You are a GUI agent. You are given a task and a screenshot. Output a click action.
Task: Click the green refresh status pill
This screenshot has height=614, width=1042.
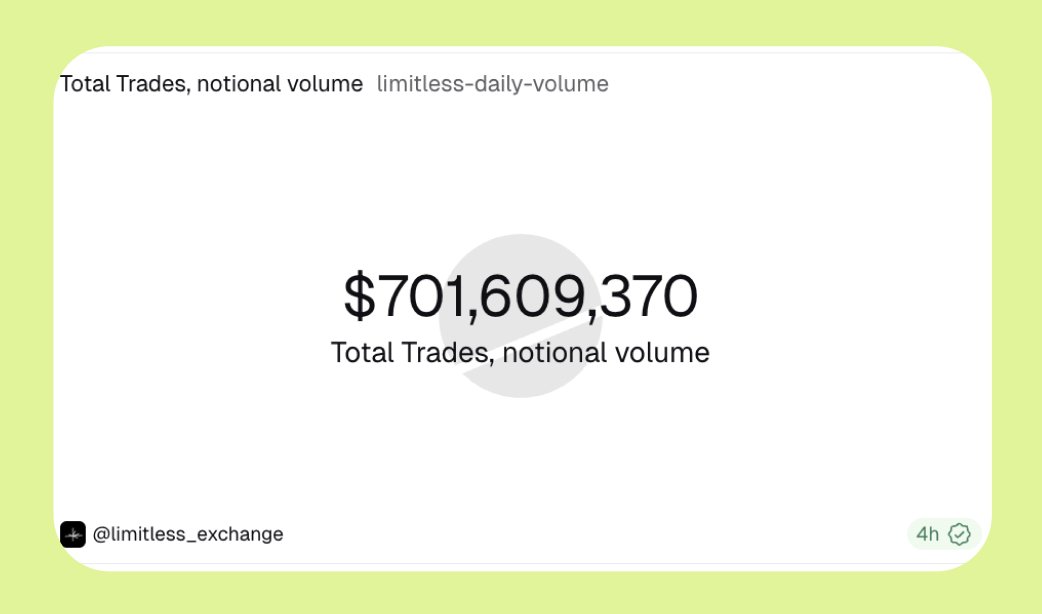tap(943, 534)
